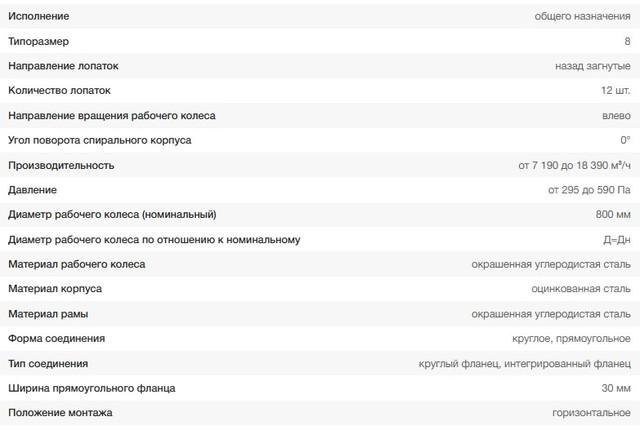The image size is (640, 430).
Task: Click the 'Направление лопаток' label
Action: click(63, 66)
